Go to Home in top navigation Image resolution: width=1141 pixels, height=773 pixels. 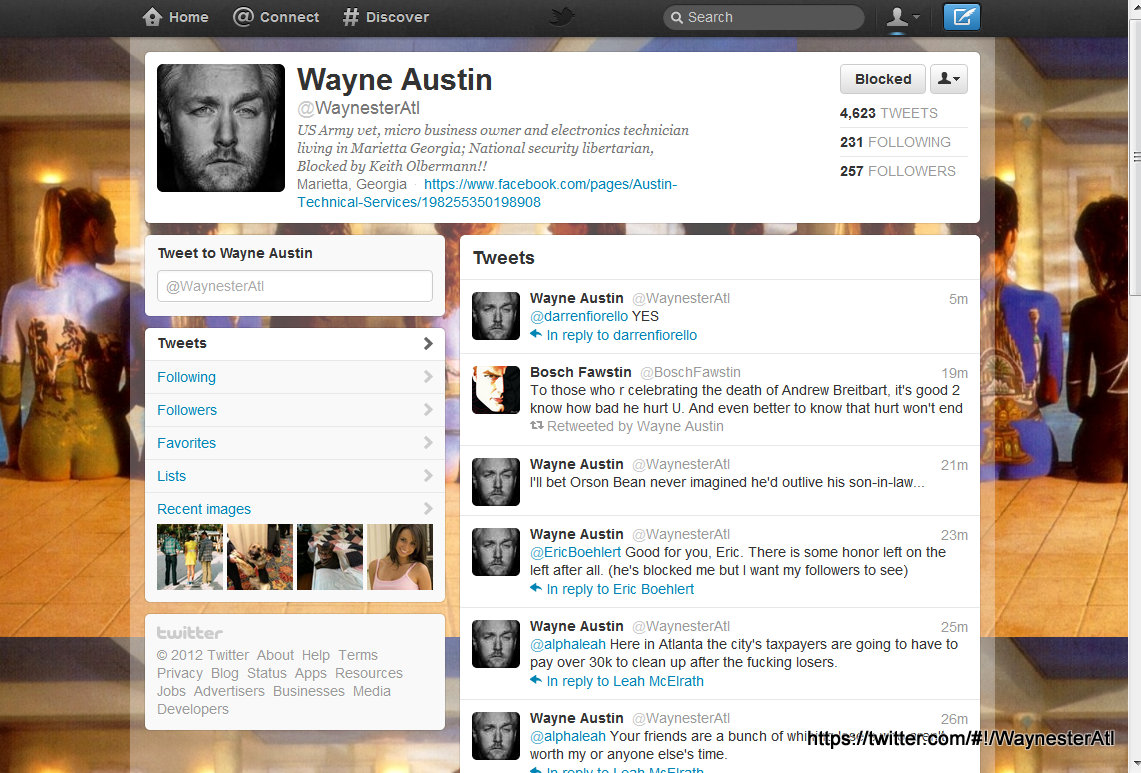tap(175, 17)
